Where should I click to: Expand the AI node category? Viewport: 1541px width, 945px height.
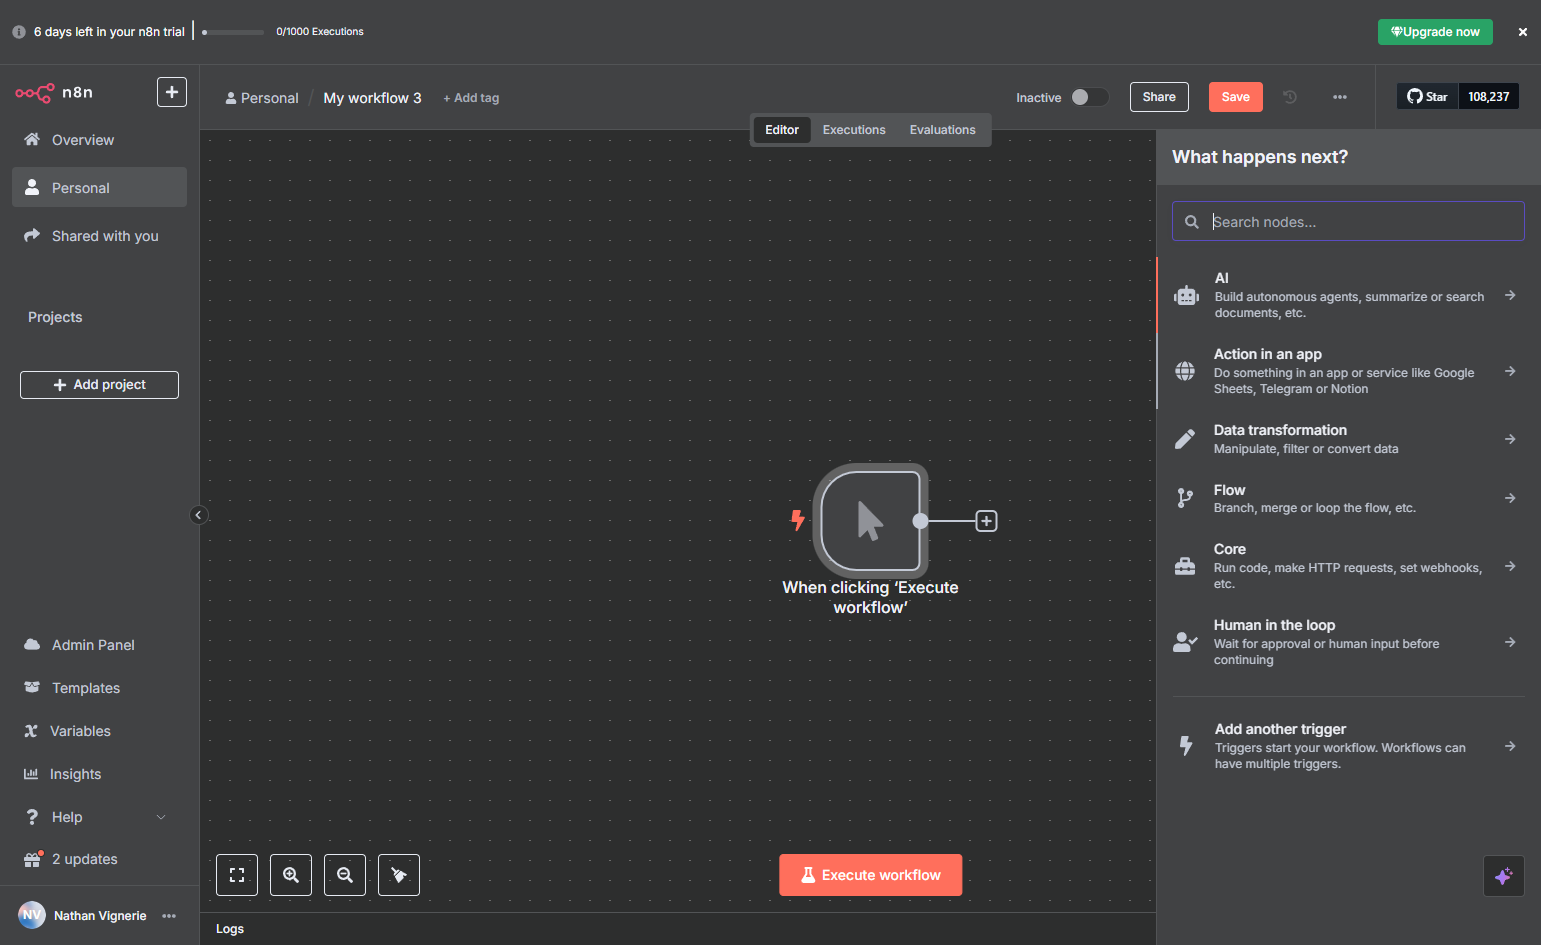(1348, 295)
